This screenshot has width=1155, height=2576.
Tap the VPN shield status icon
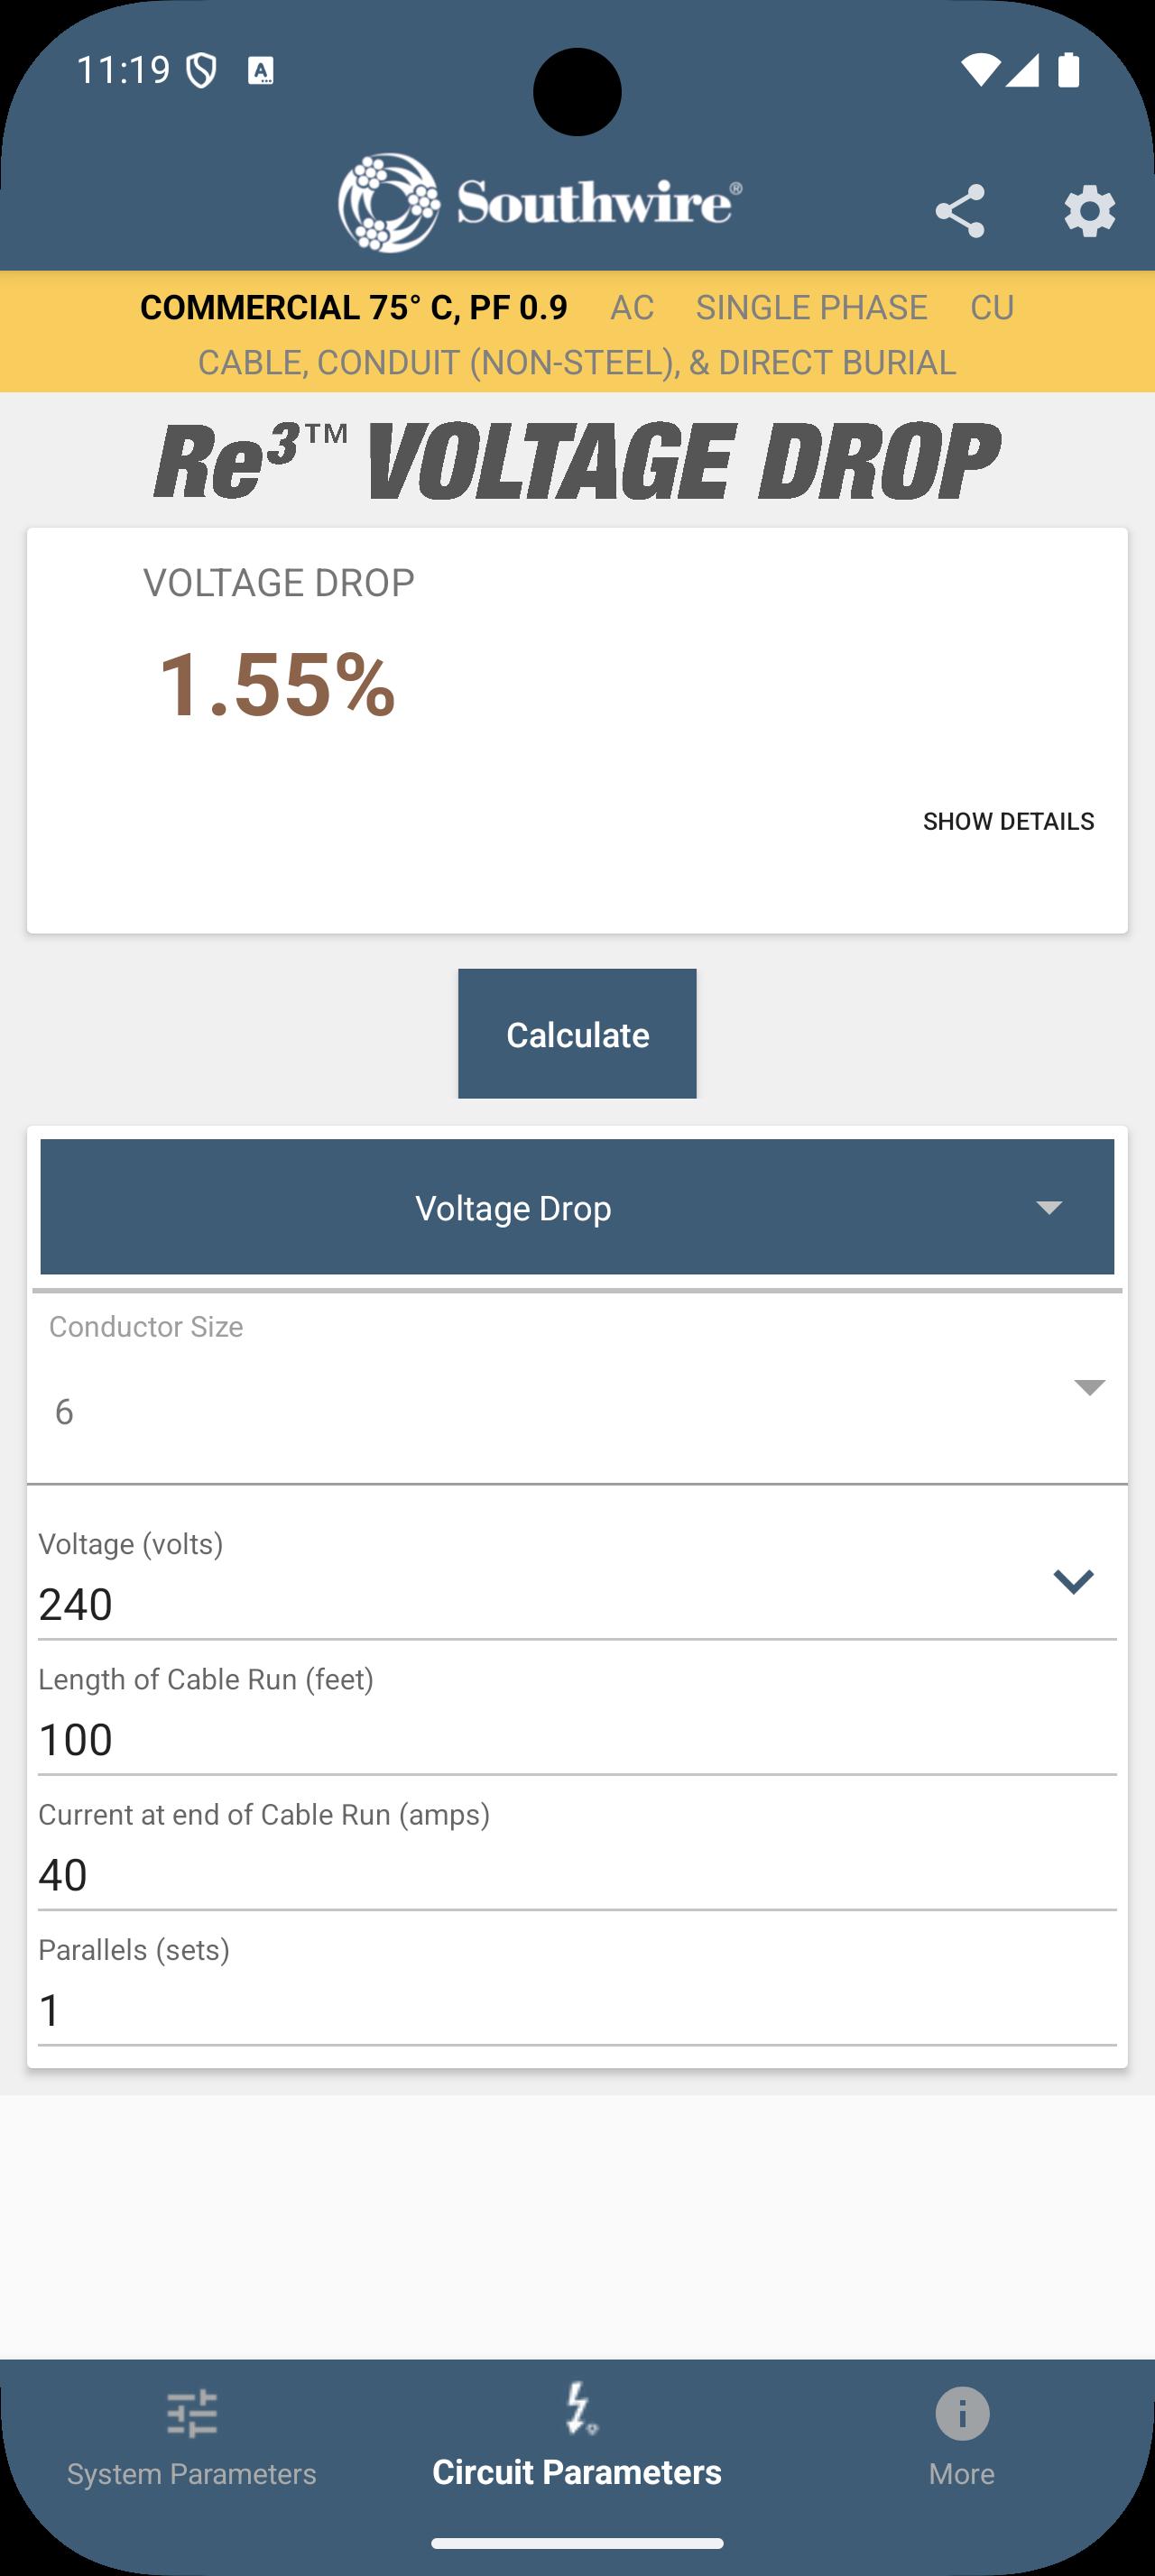202,71
